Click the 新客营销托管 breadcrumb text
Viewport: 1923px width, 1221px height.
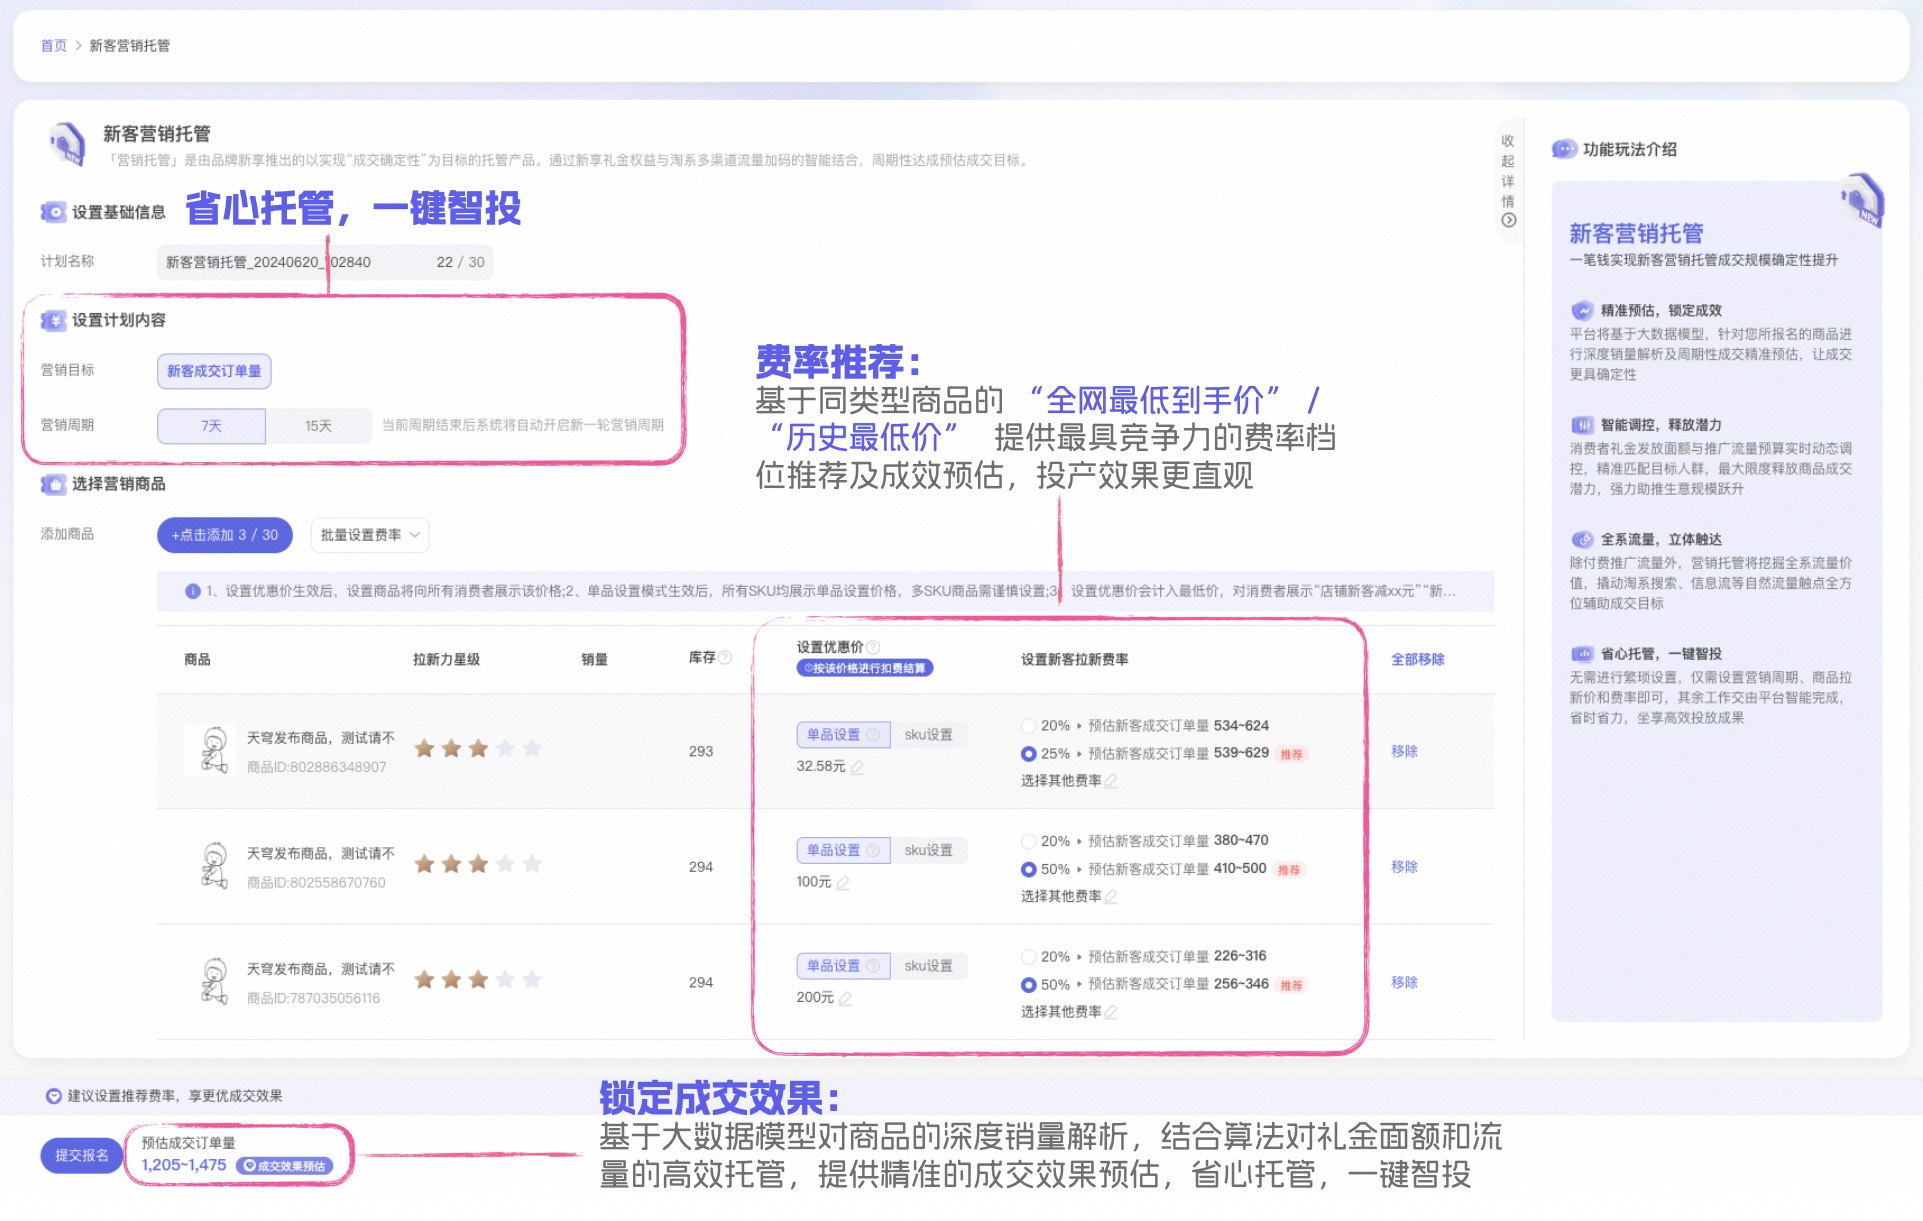click(x=130, y=46)
